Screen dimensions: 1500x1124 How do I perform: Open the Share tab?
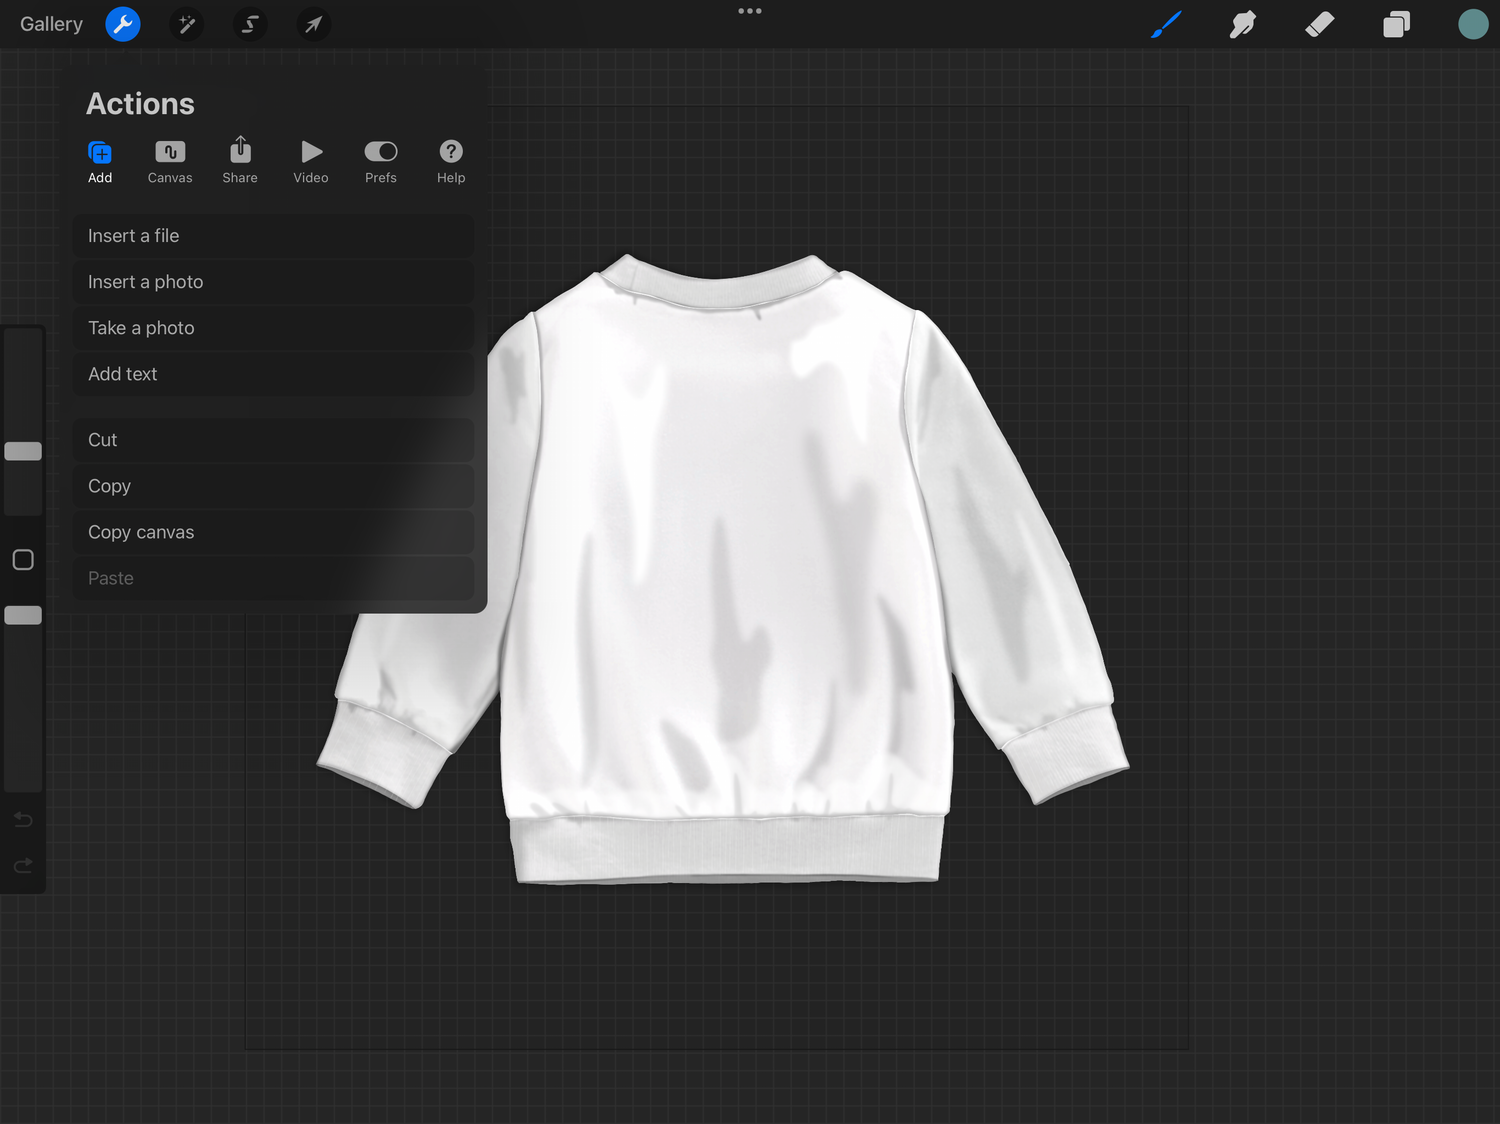(x=240, y=161)
